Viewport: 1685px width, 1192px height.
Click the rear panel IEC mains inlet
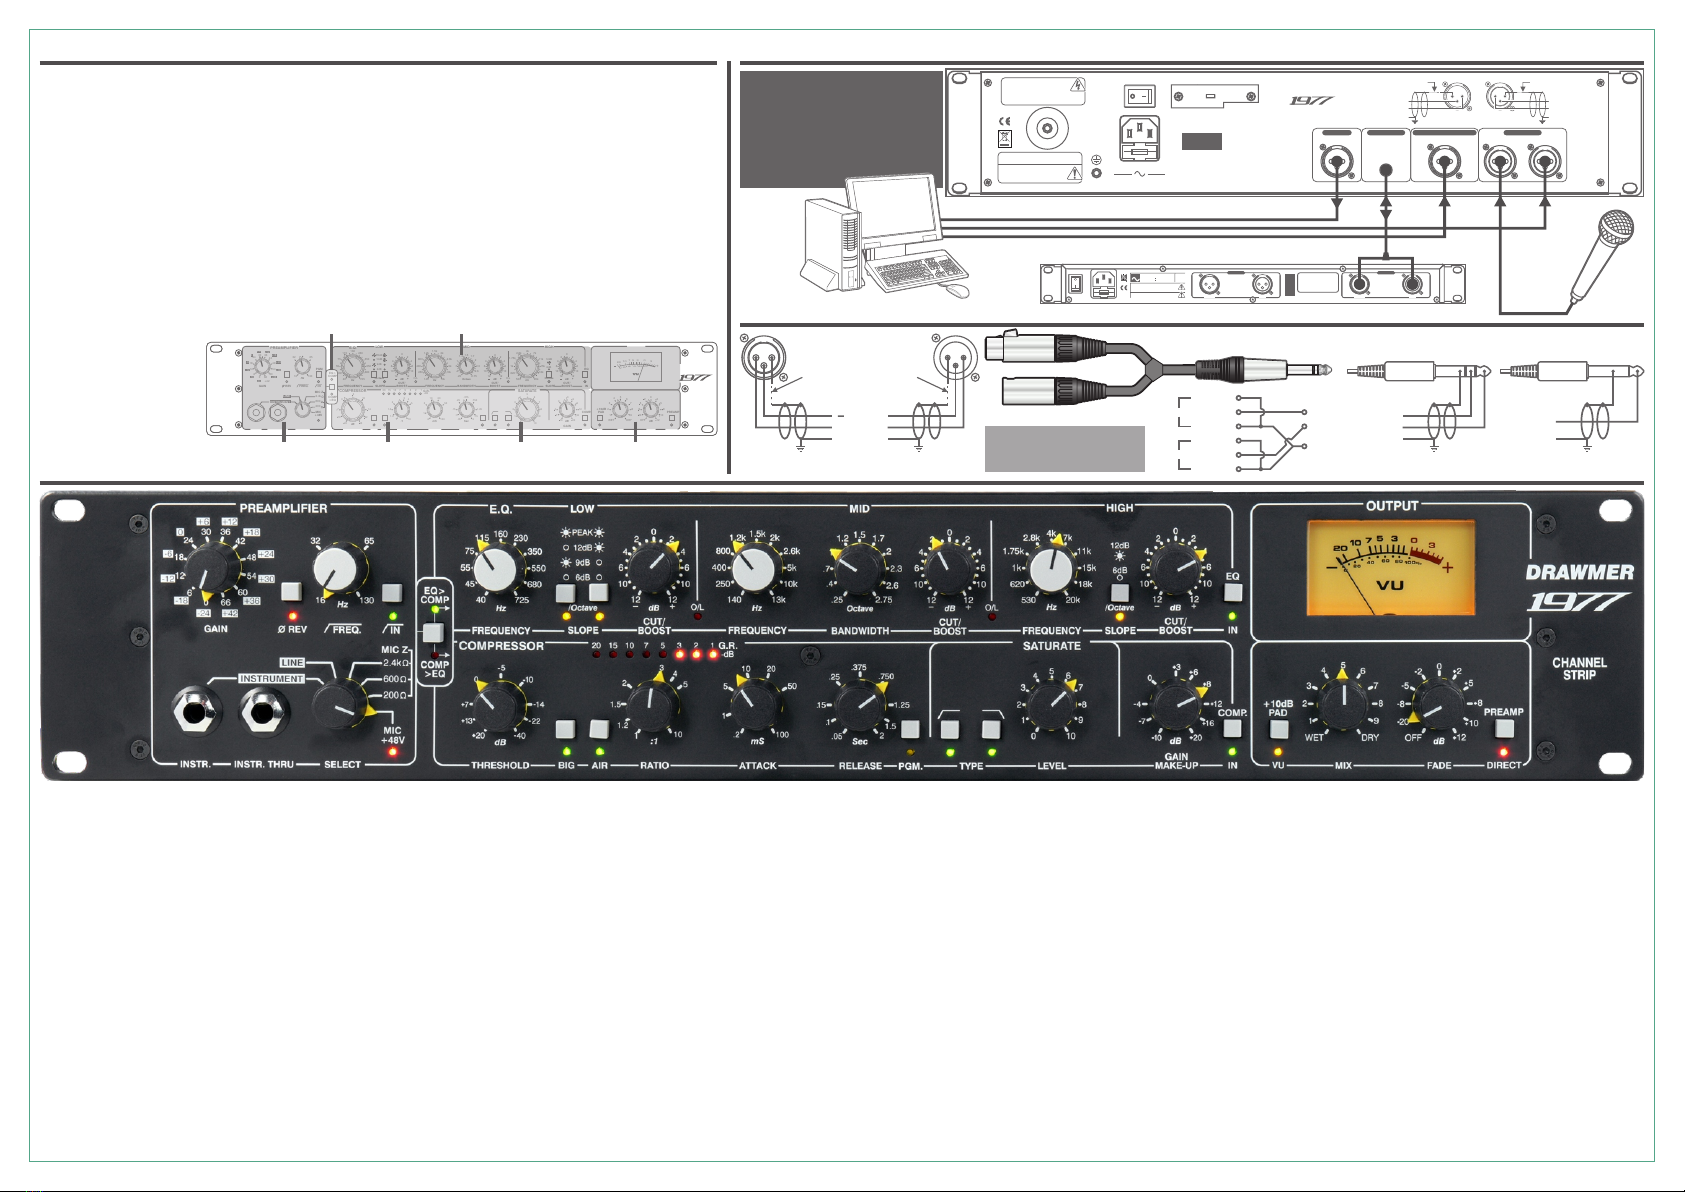(1139, 140)
